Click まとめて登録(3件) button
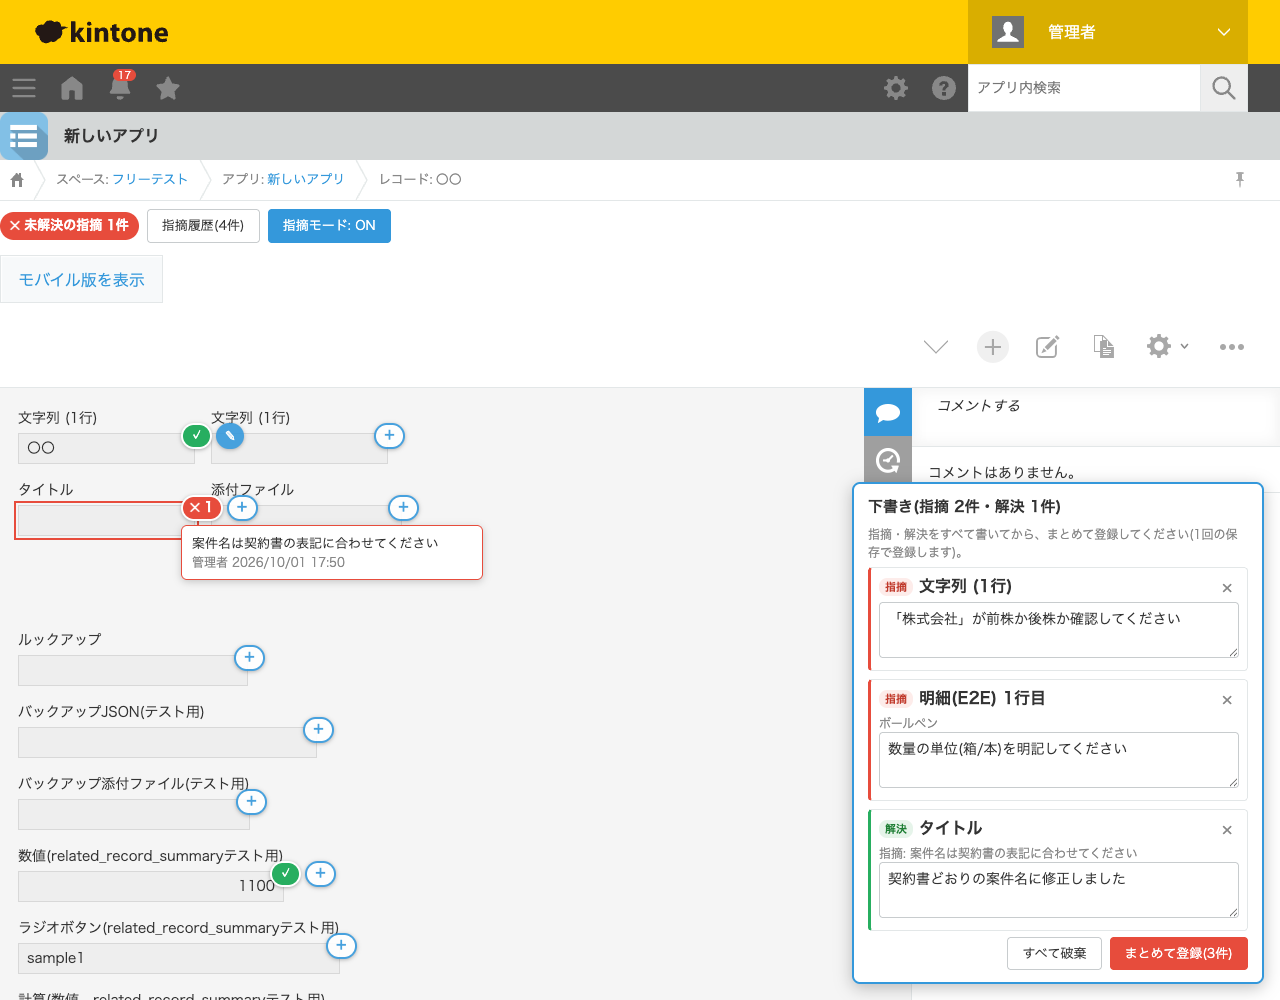The height and width of the screenshot is (1000, 1280). [1179, 953]
